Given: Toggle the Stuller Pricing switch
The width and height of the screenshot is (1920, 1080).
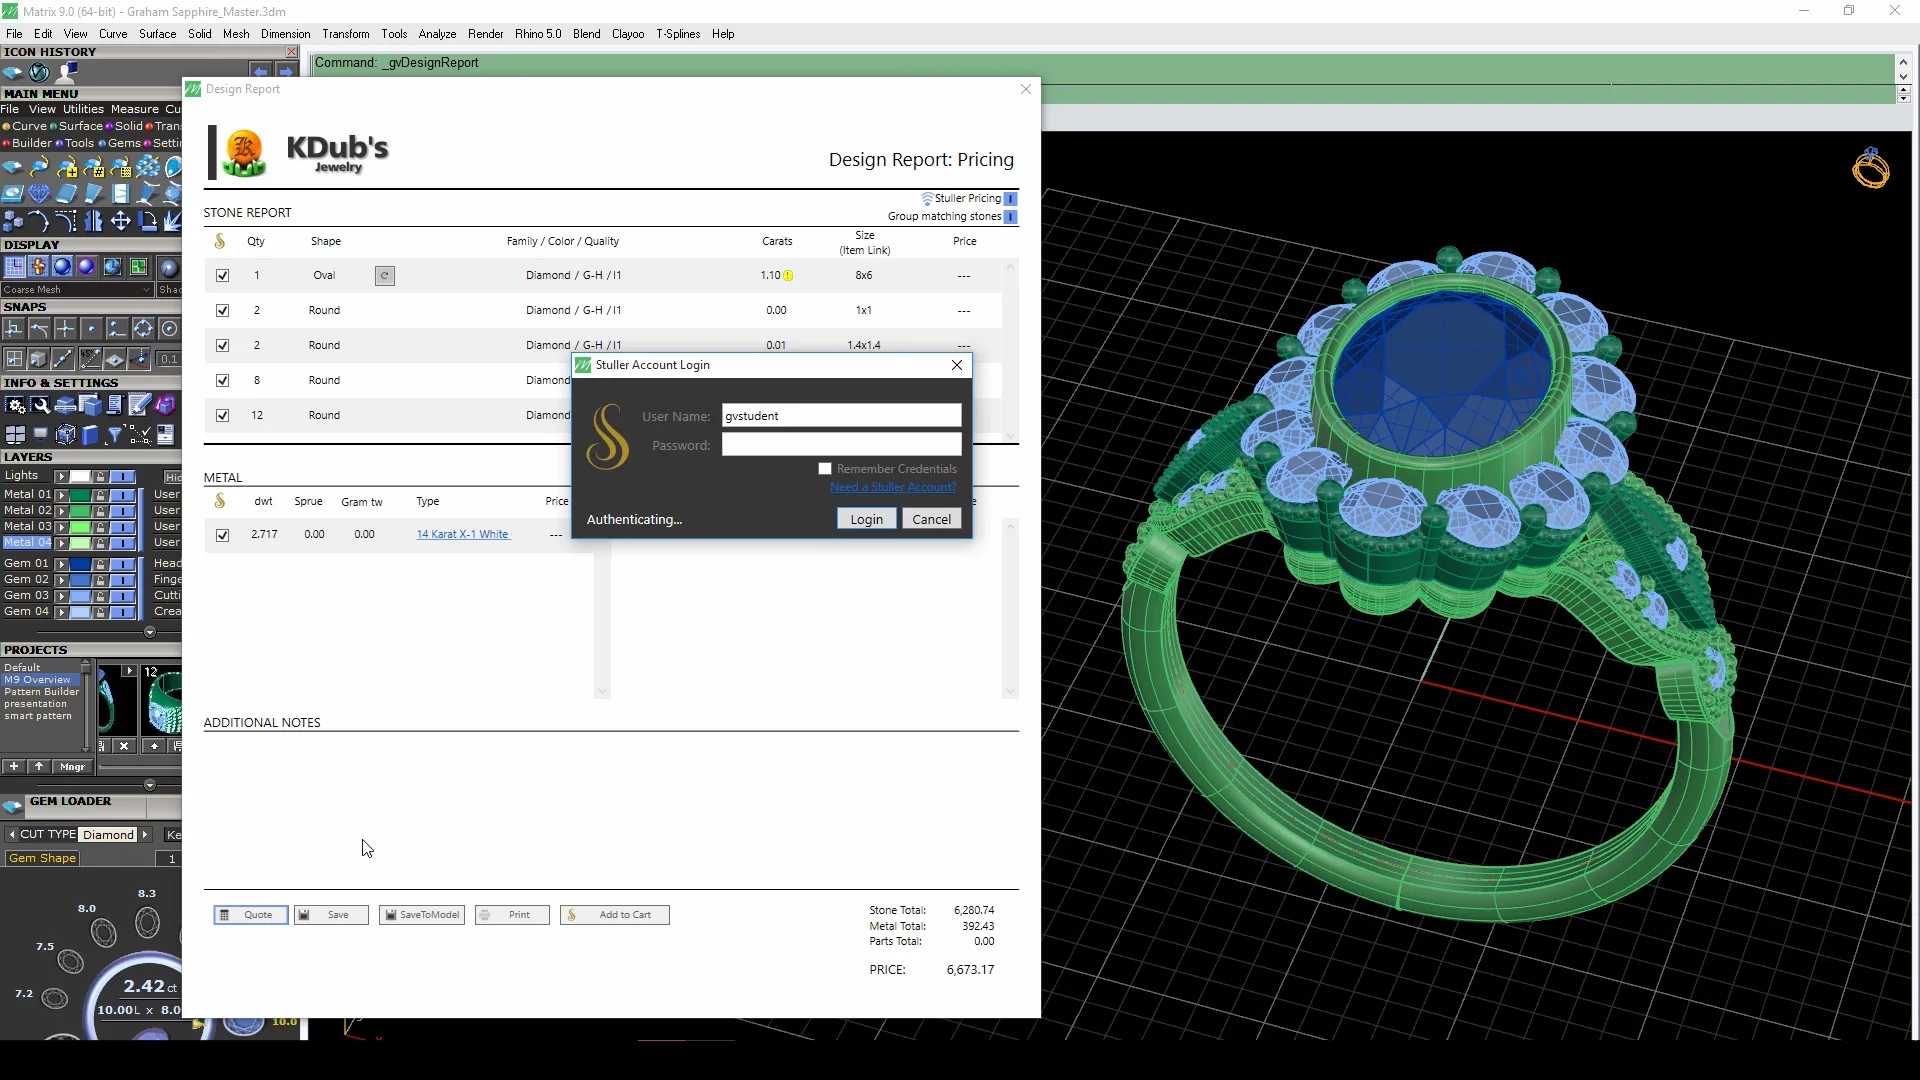Looking at the screenshot, I should (x=1011, y=198).
